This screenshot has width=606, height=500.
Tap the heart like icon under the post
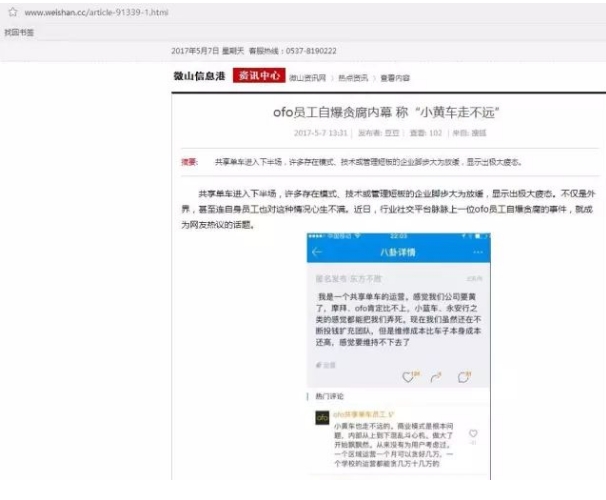tap(408, 377)
